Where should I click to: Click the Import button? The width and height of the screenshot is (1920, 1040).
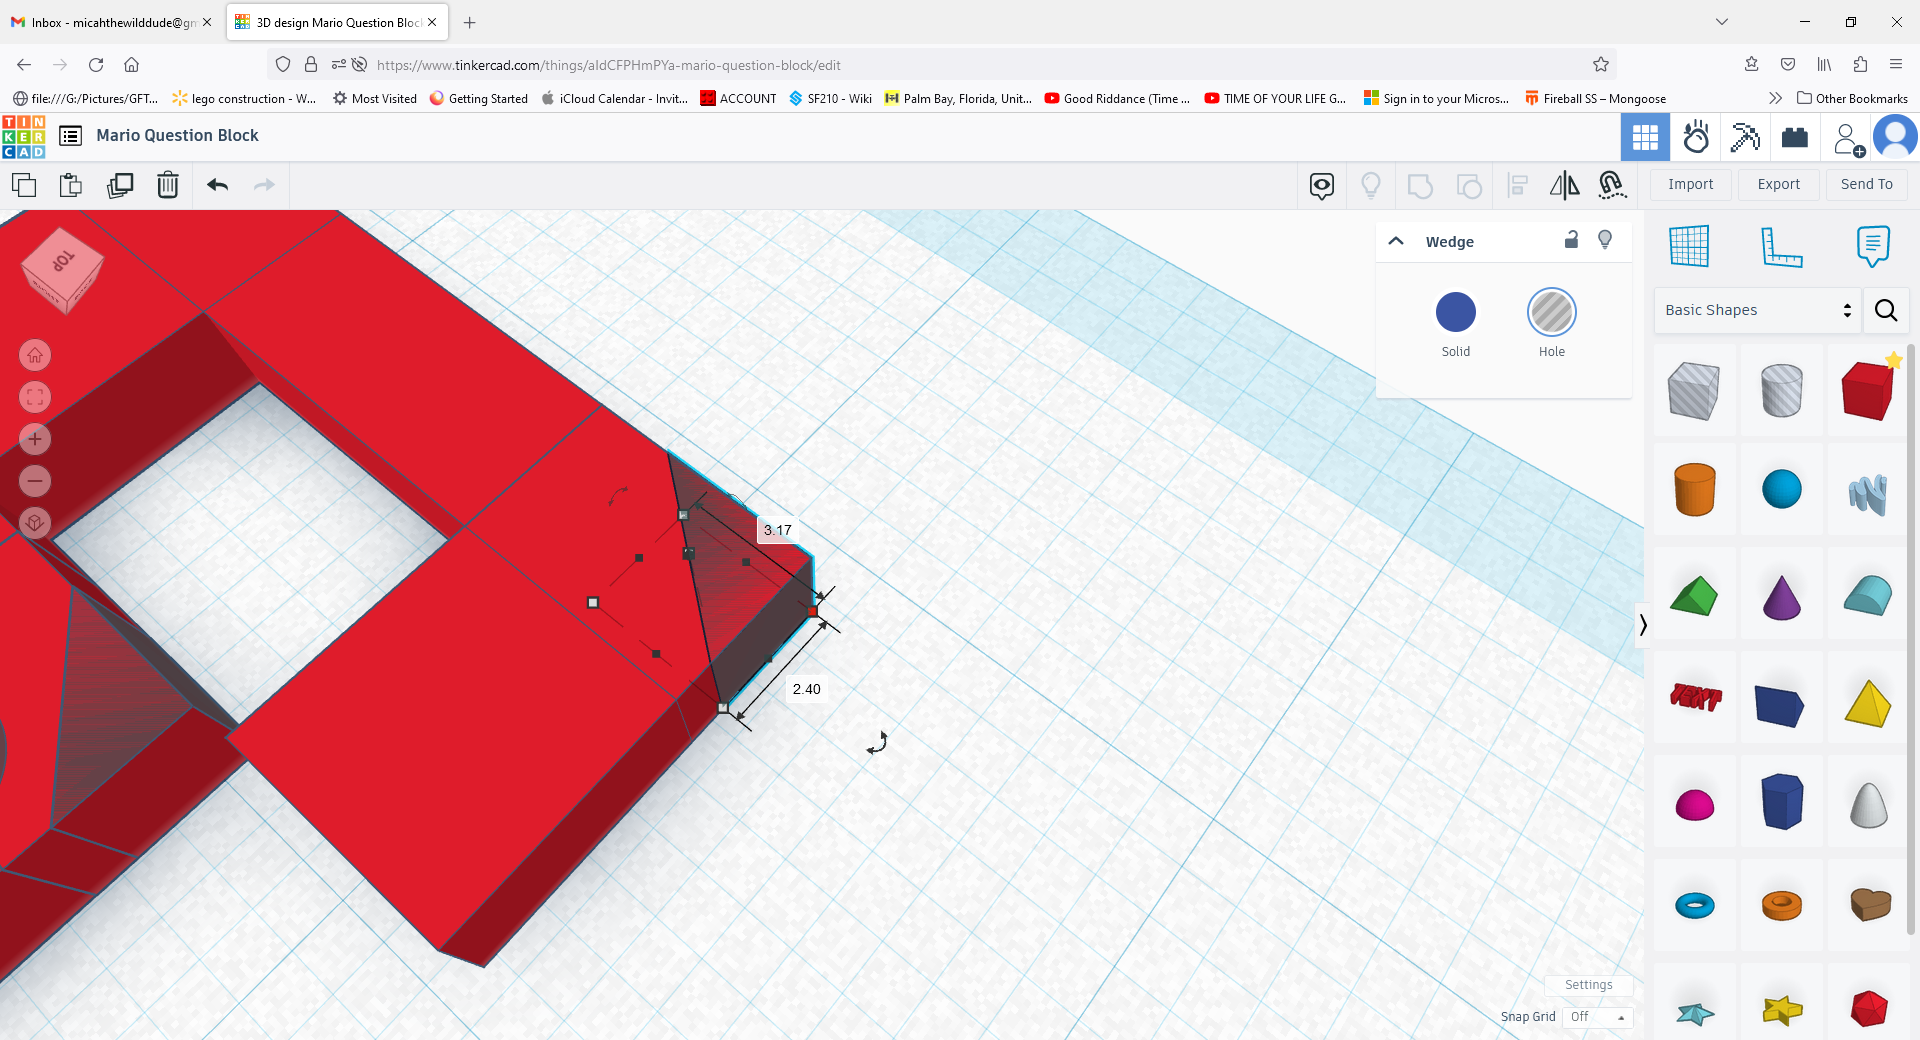tap(1690, 184)
